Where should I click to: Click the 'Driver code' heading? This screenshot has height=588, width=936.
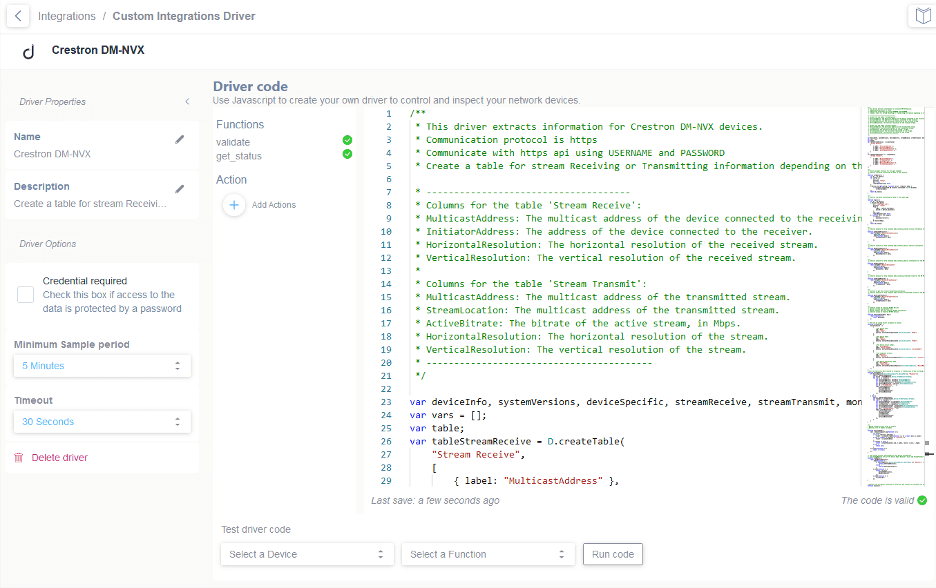(x=251, y=87)
